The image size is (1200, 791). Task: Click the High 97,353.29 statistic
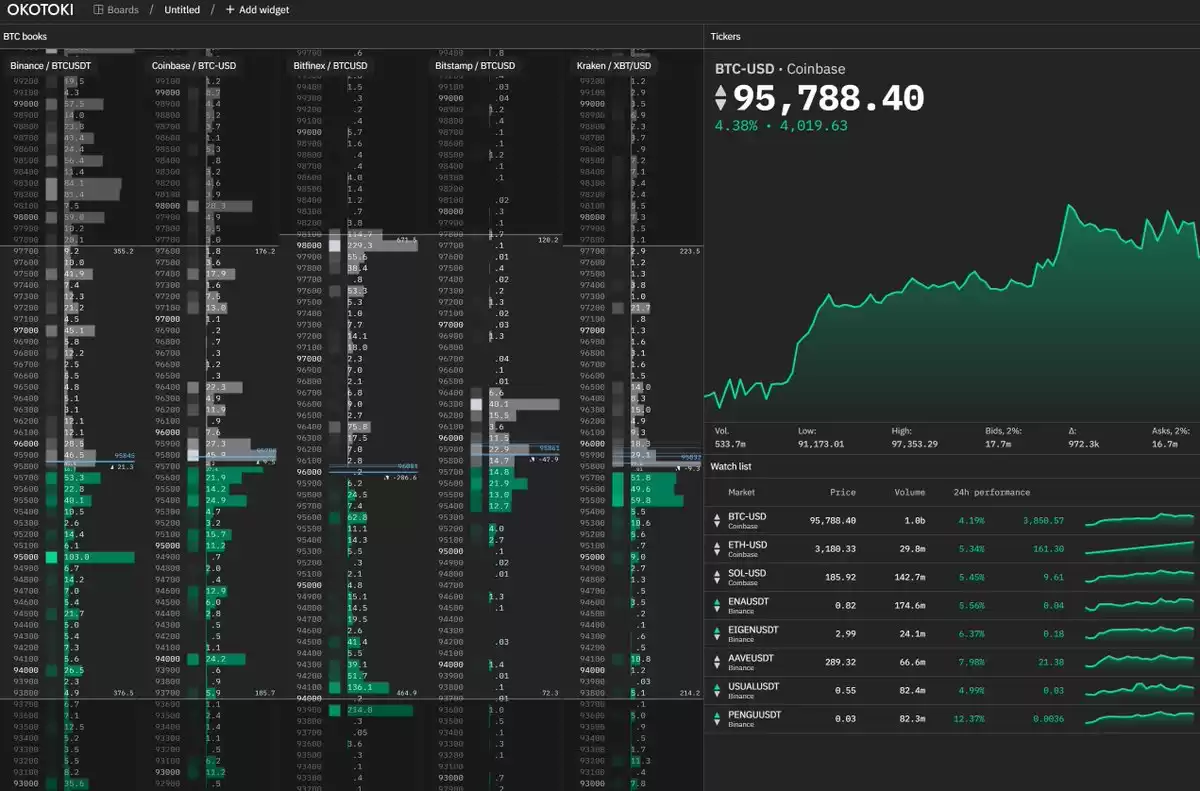[x=915, y=437]
